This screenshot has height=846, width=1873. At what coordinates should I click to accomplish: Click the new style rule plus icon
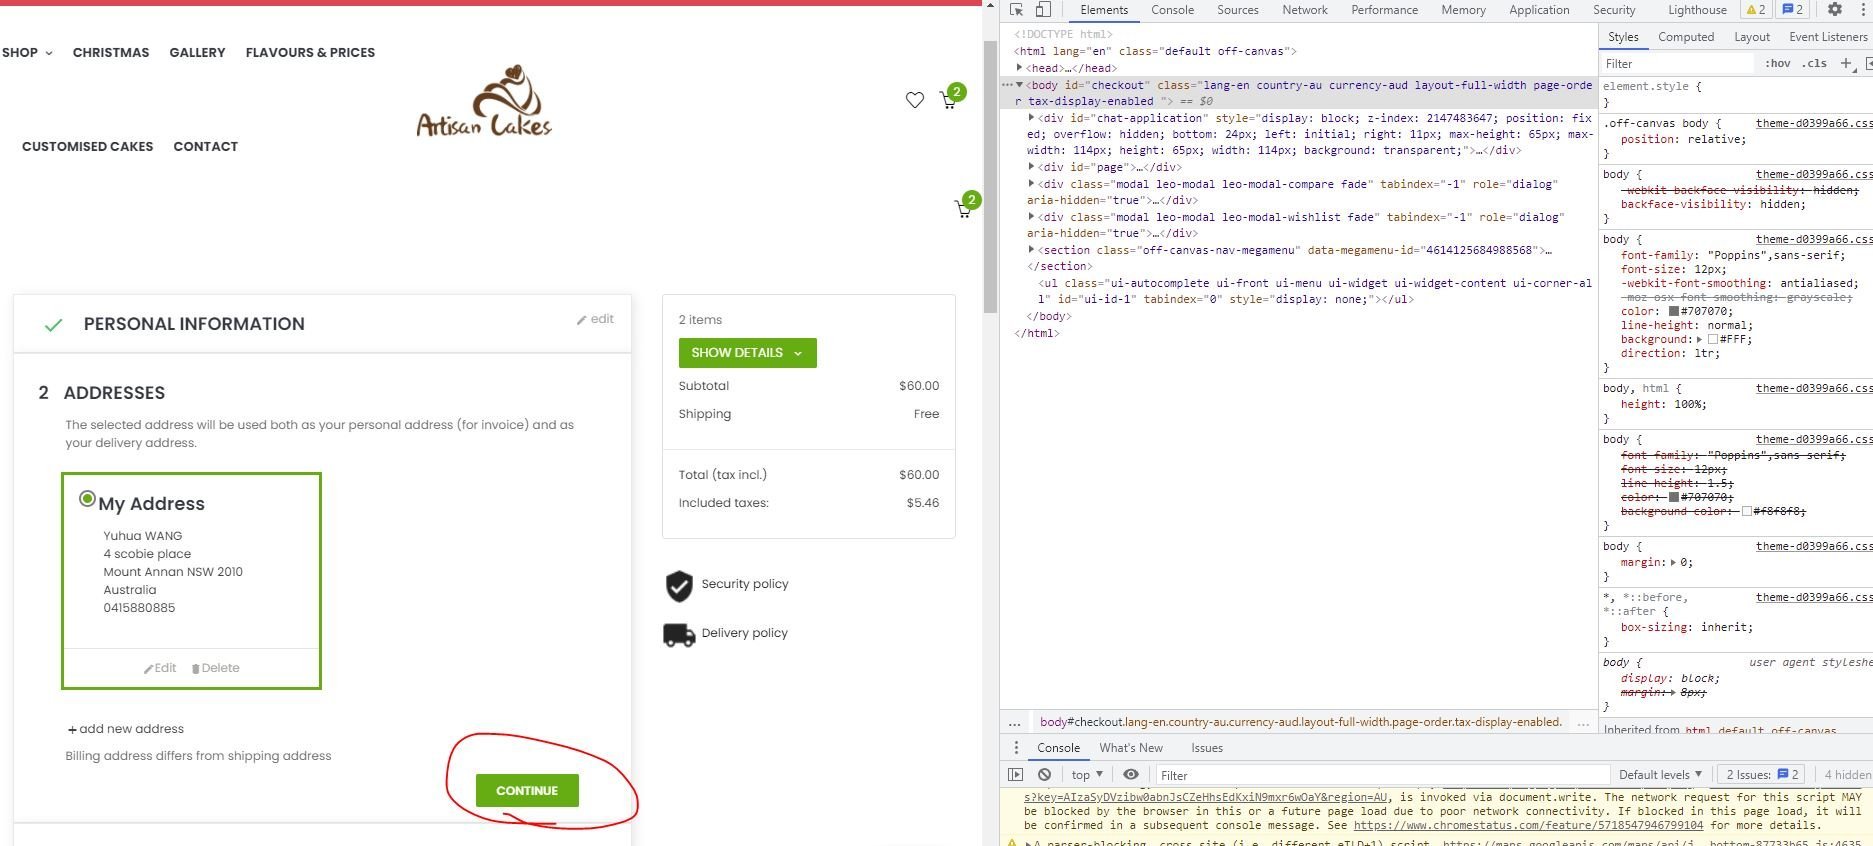tap(1846, 63)
